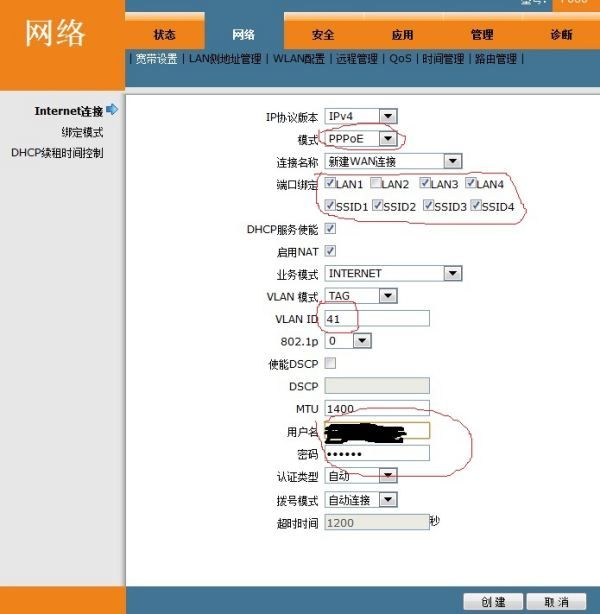
Task: Open the 诊断 tab
Action: (561, 35)
